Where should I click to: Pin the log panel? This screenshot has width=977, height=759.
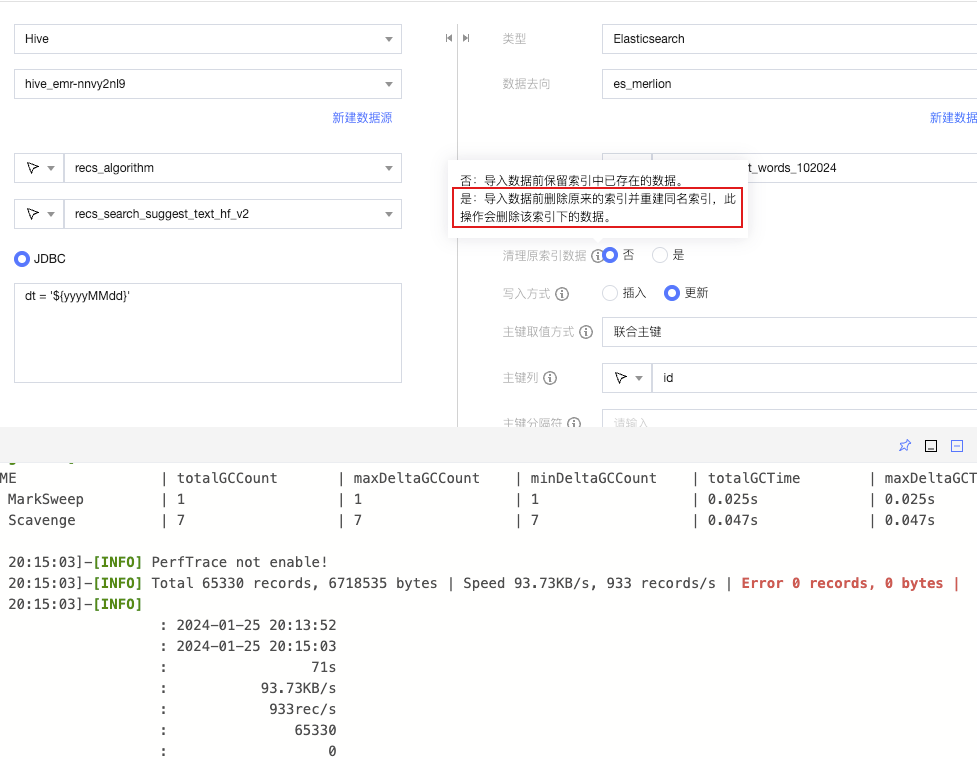(x=905, y=445)
